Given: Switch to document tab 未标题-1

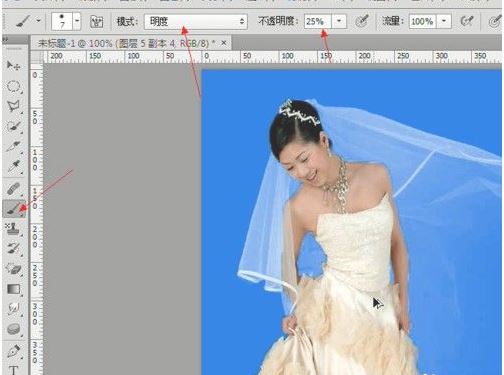Looking at the screenshot, I should pos(126,43).
